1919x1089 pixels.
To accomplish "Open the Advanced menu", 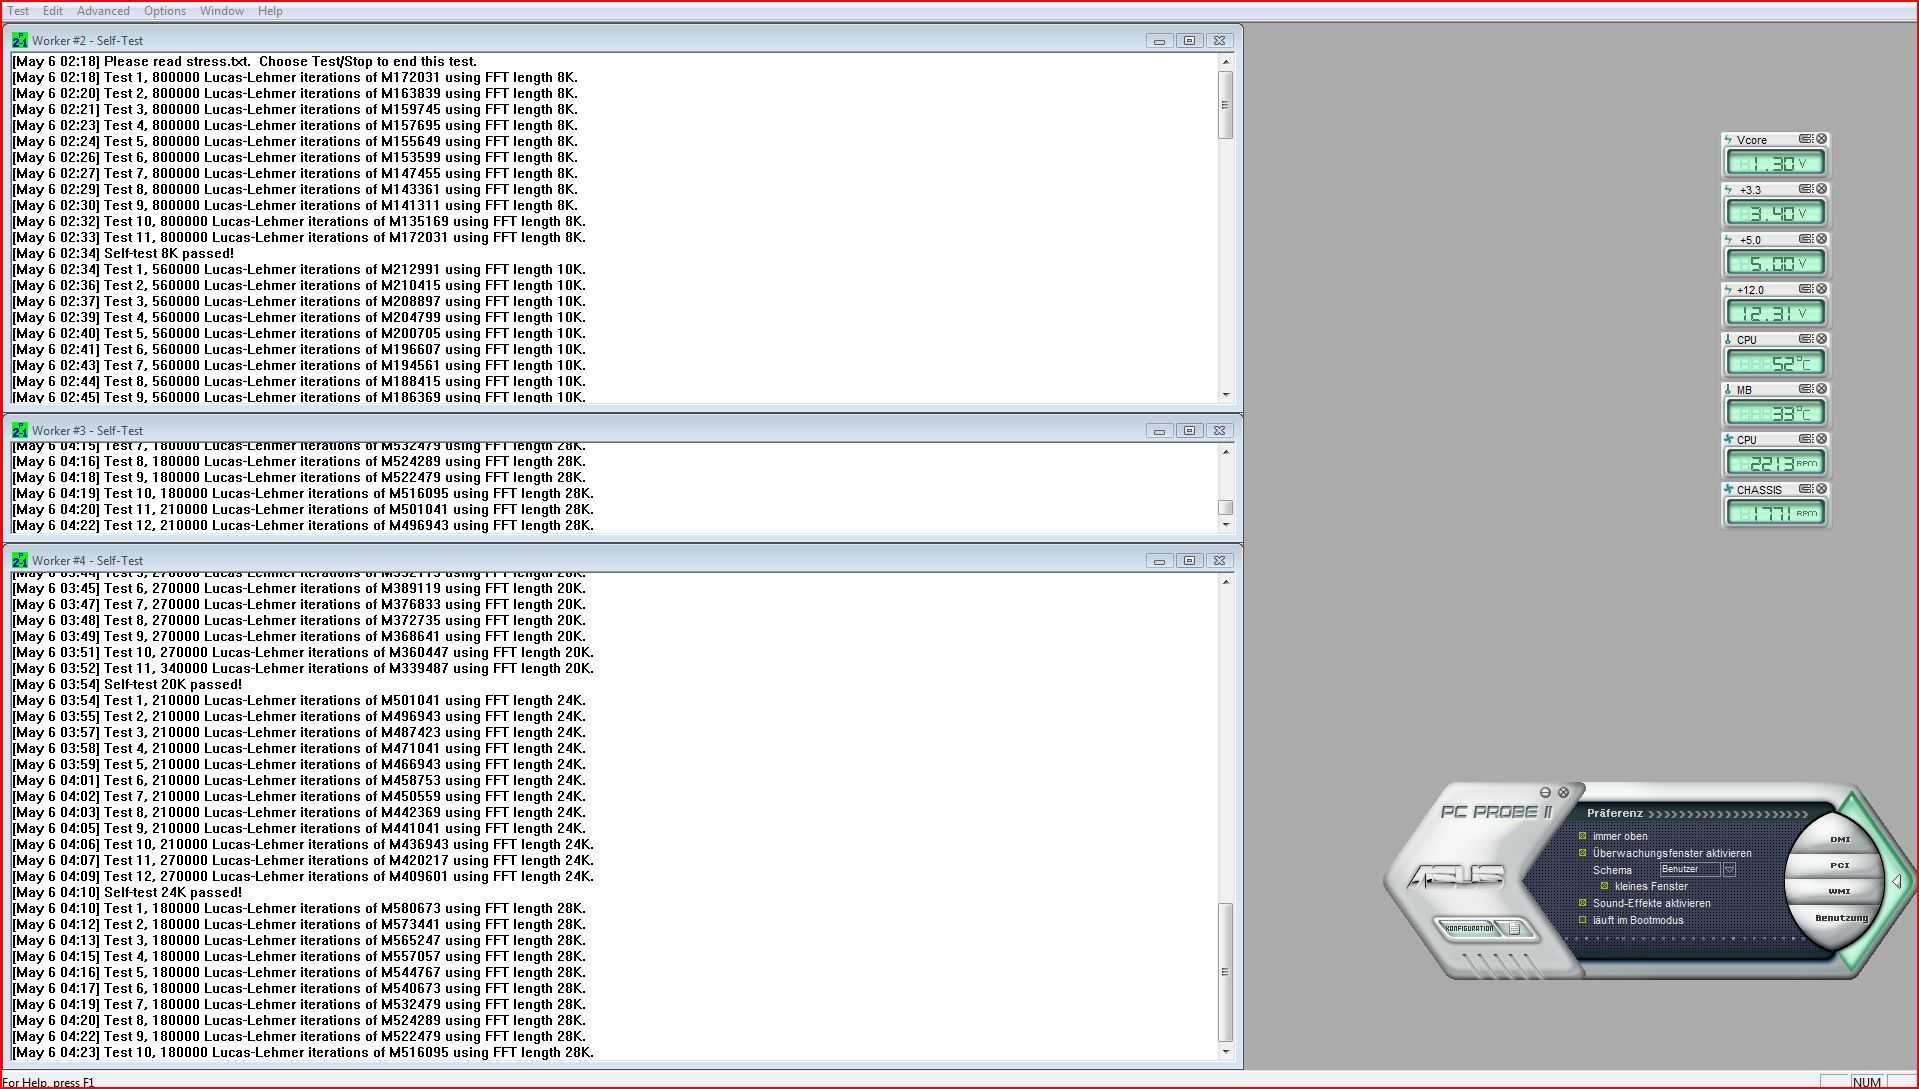I will (x=103, y=11).
